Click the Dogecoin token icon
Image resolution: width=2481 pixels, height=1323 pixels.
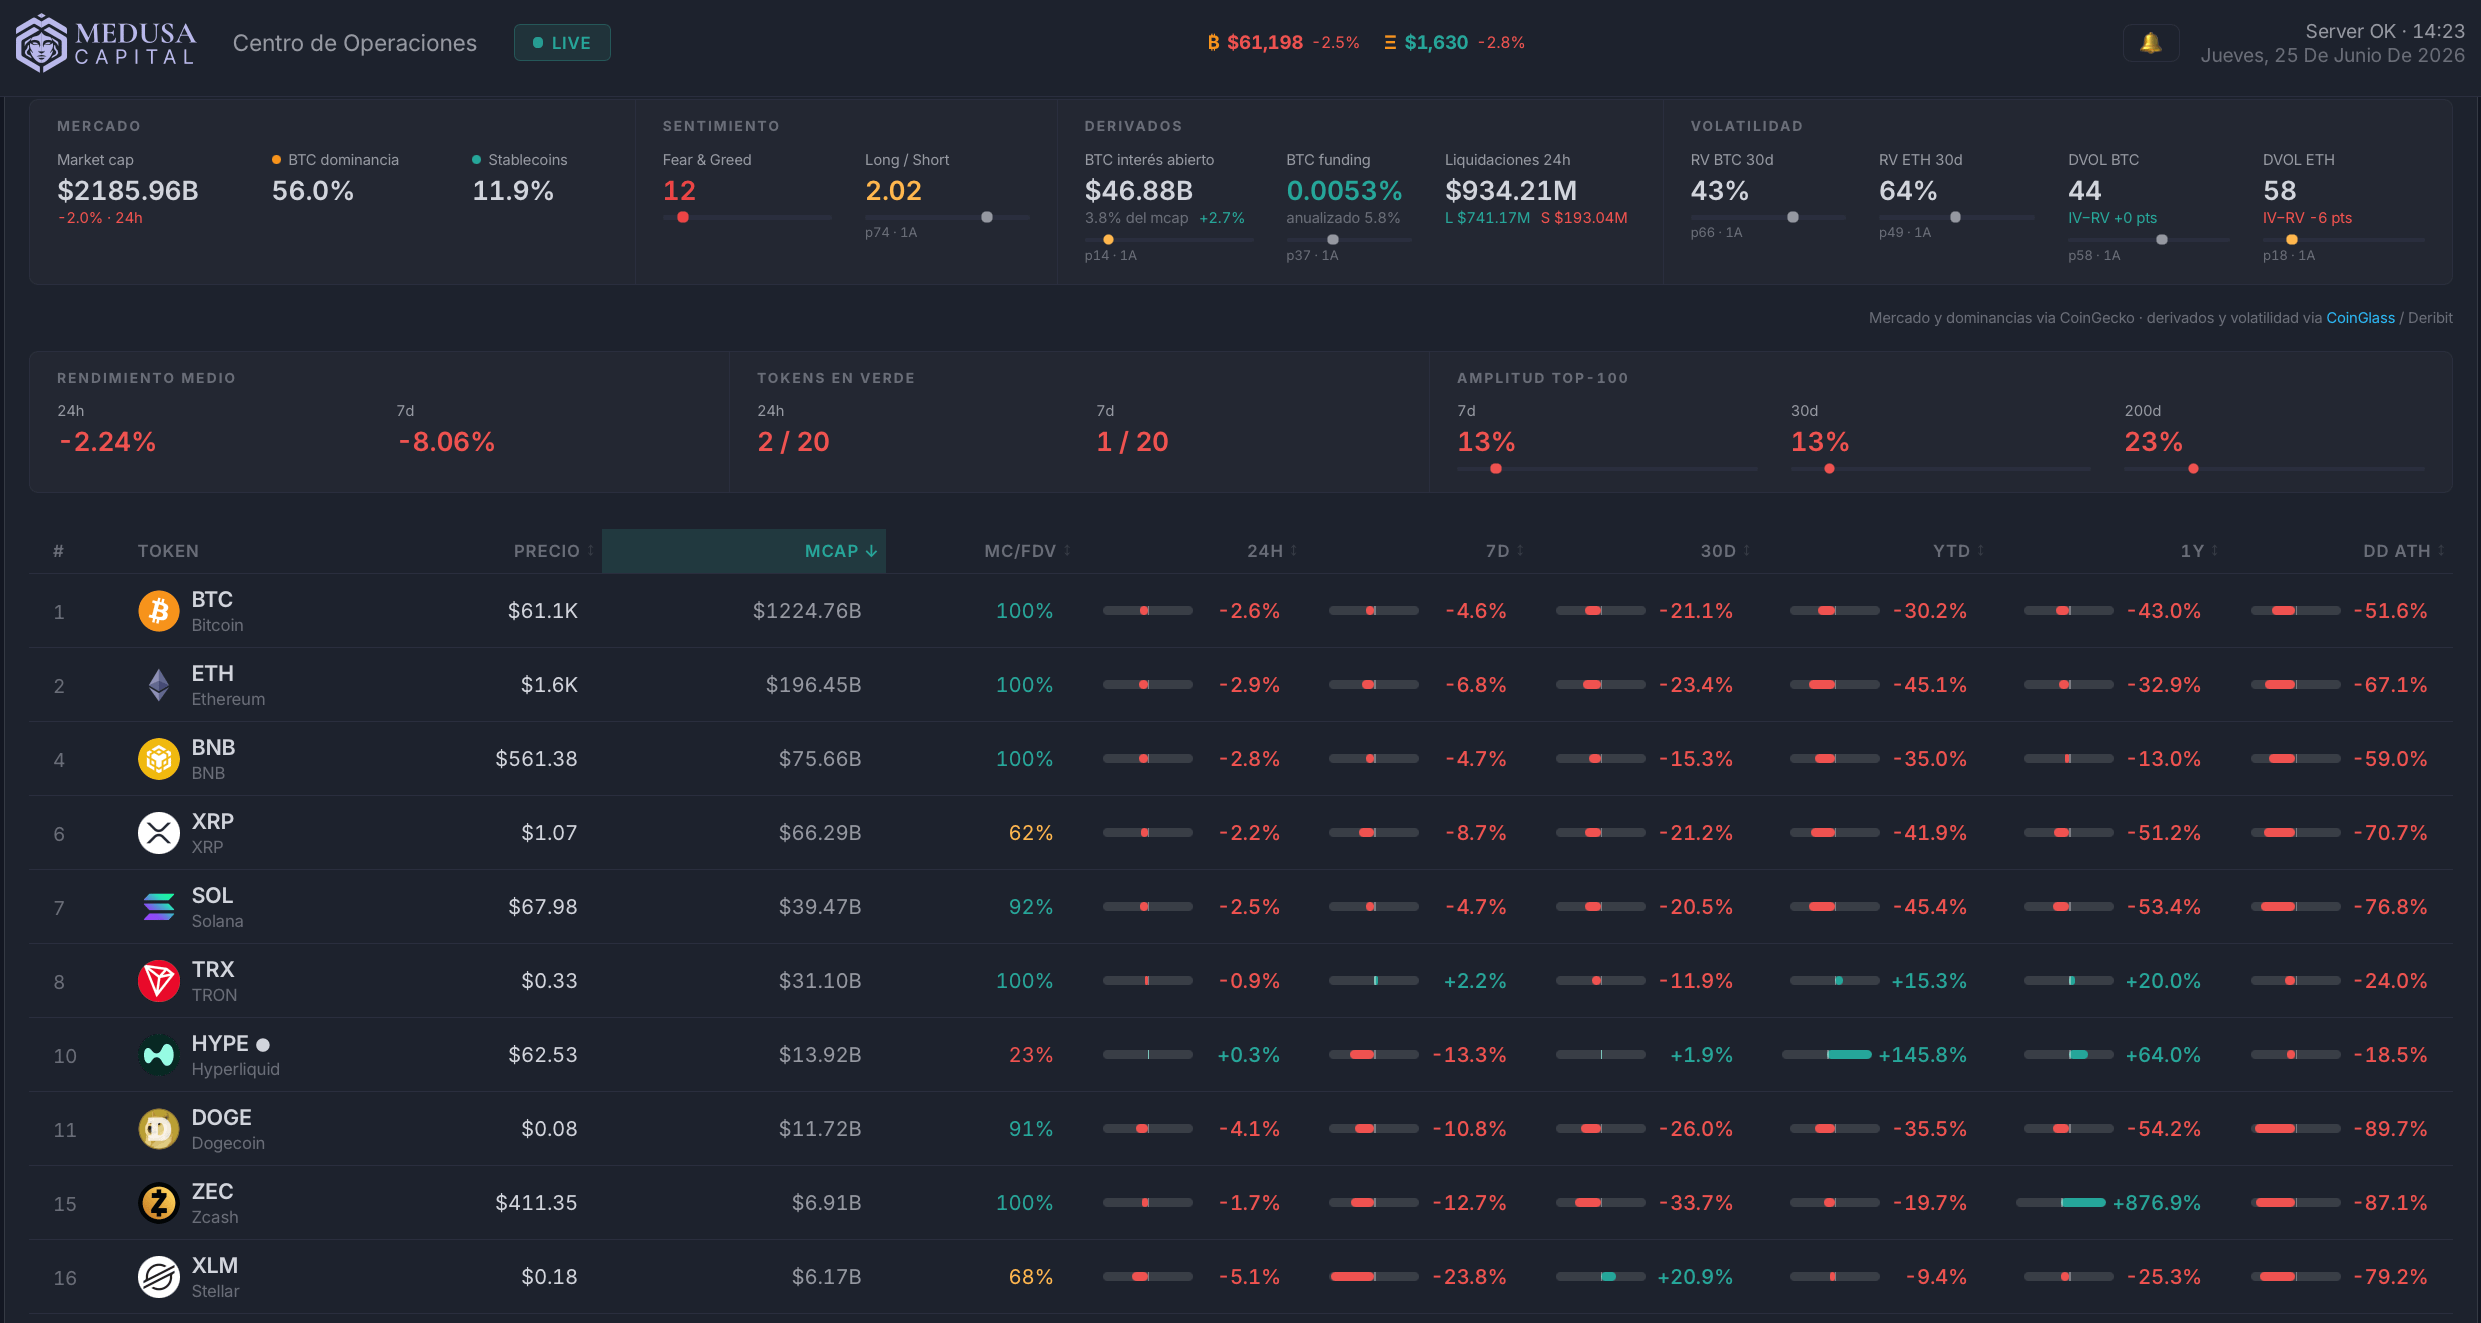tap(159, 1129)
